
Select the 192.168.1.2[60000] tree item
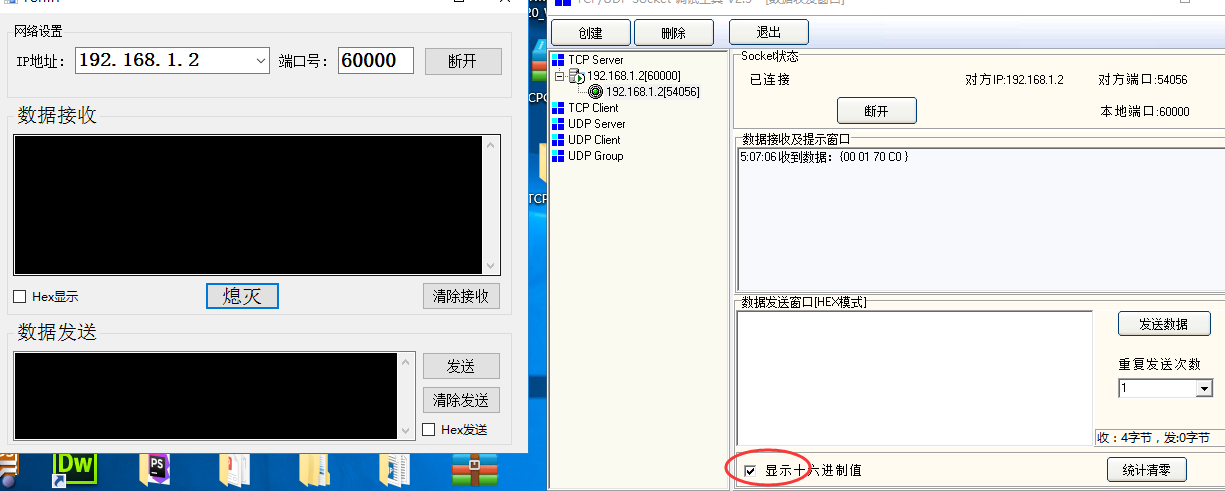(x=634, y=76)
